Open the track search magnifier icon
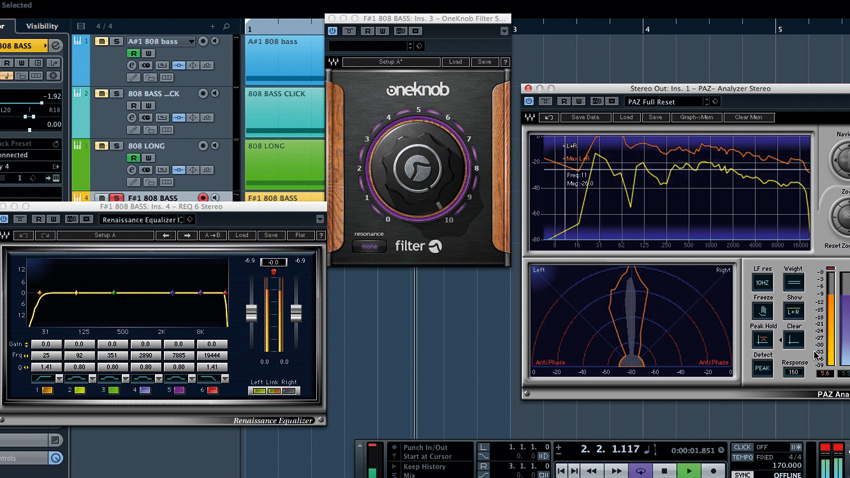 [227, 26]
